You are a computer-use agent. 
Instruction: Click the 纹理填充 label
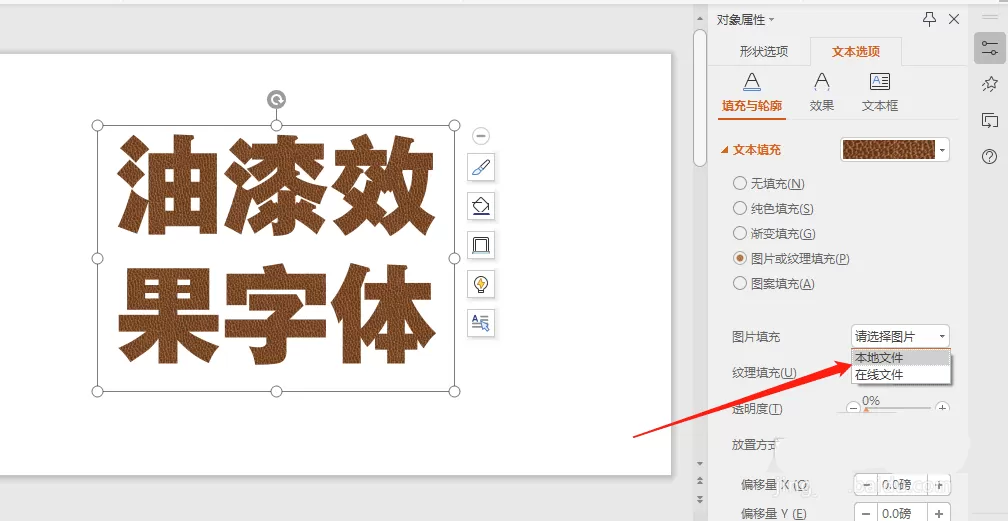(764, 373)
